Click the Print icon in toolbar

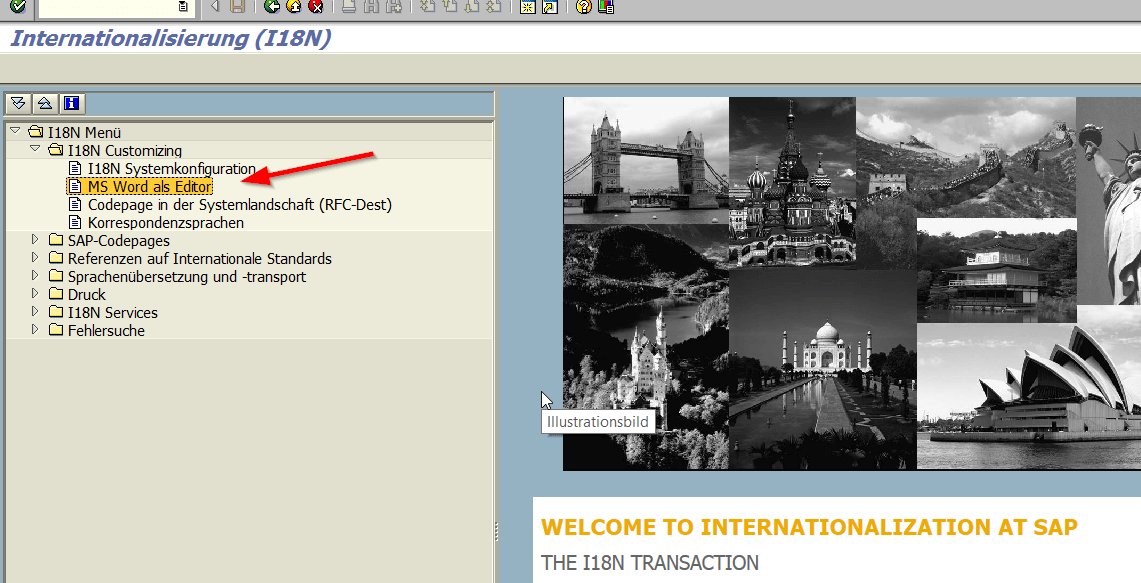[x=349, y=7]
